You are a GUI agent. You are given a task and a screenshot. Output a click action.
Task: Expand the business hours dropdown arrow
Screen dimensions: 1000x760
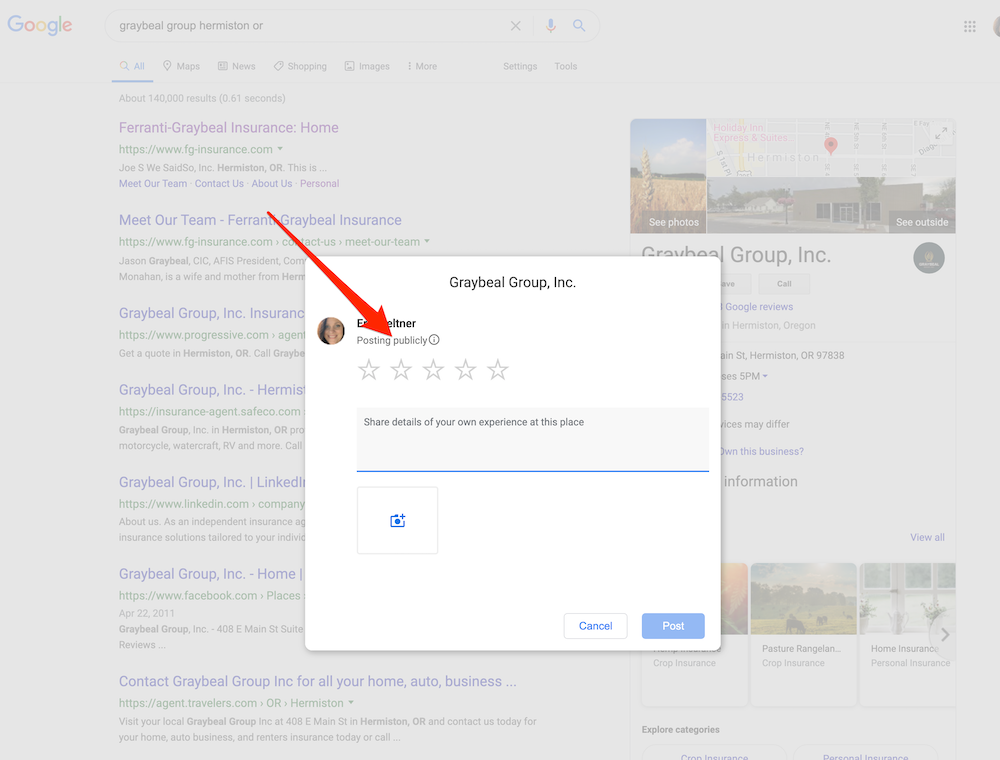coord(765,376)
